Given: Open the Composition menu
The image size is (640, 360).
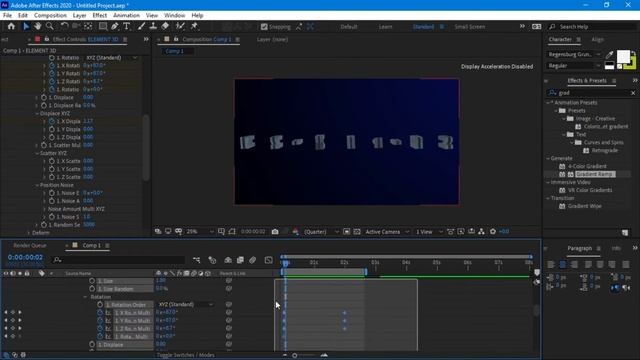Looking at the screenshot, I should (x=50, y=15).
